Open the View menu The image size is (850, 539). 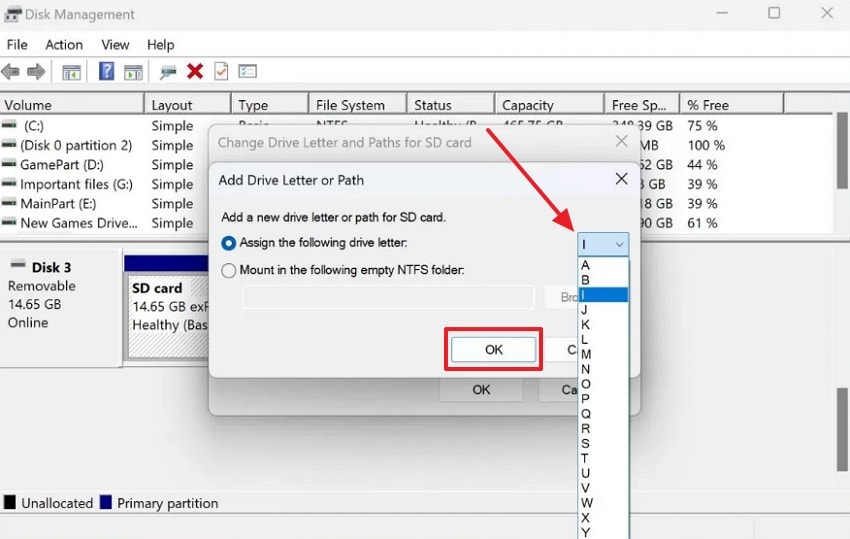click(x=115, y=45)
